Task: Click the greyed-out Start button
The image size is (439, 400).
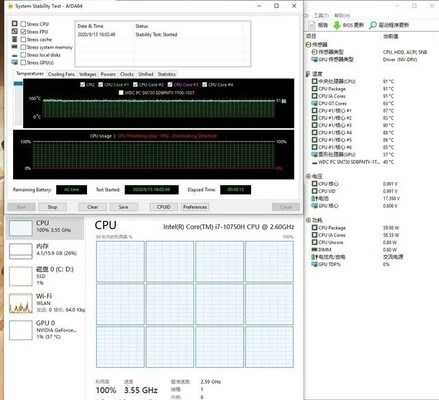Action: pyautogui.click(x=21, y=207)
